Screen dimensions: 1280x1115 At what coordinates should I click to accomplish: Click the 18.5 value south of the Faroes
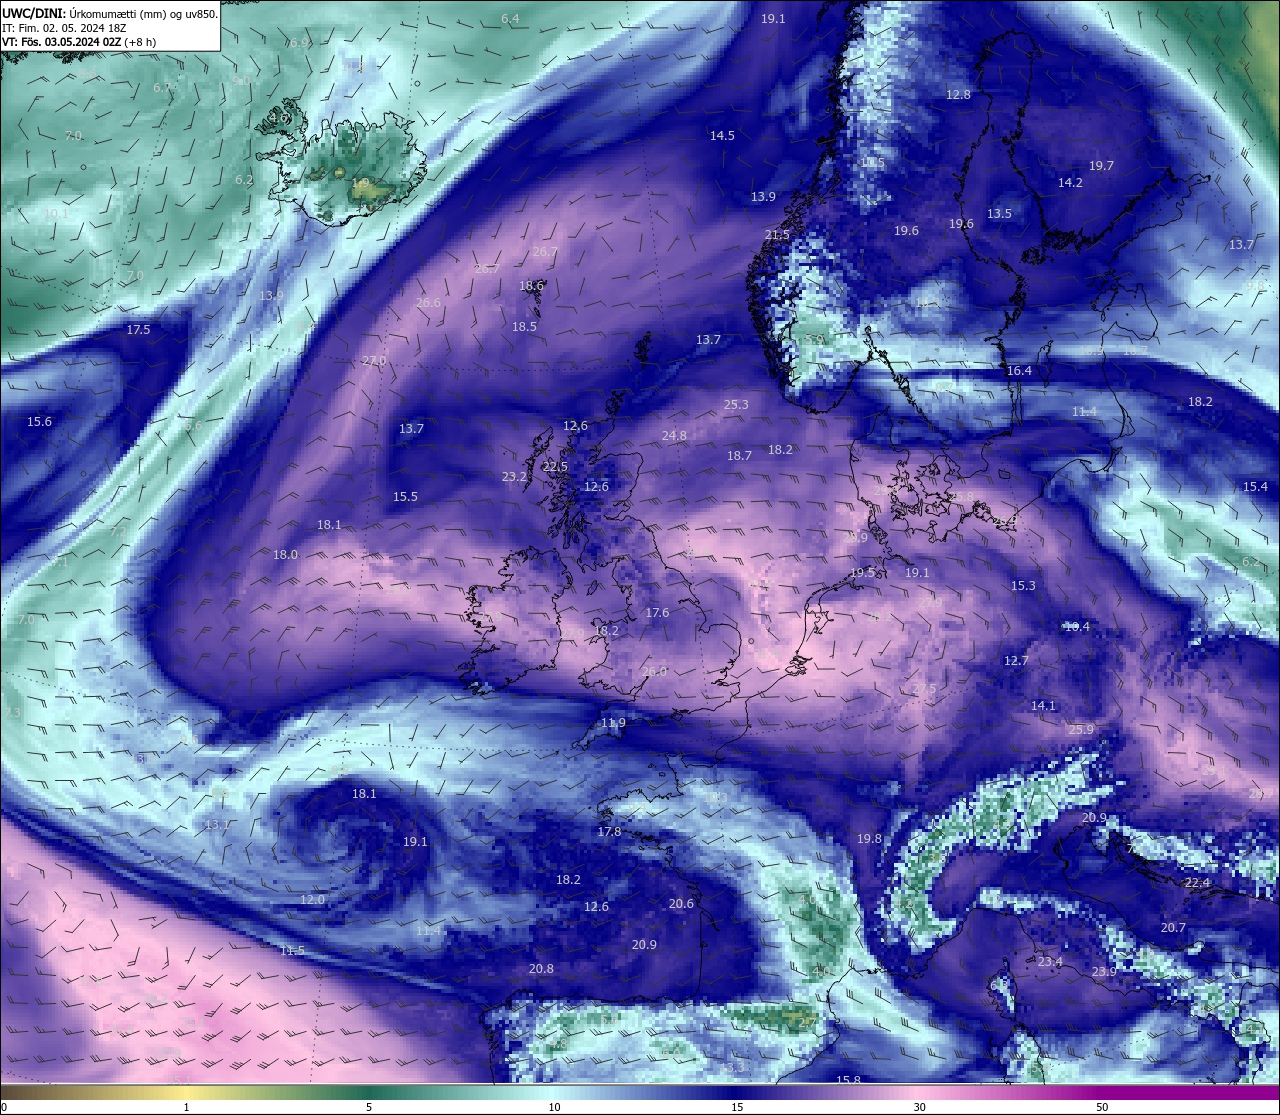coord(524,326)
